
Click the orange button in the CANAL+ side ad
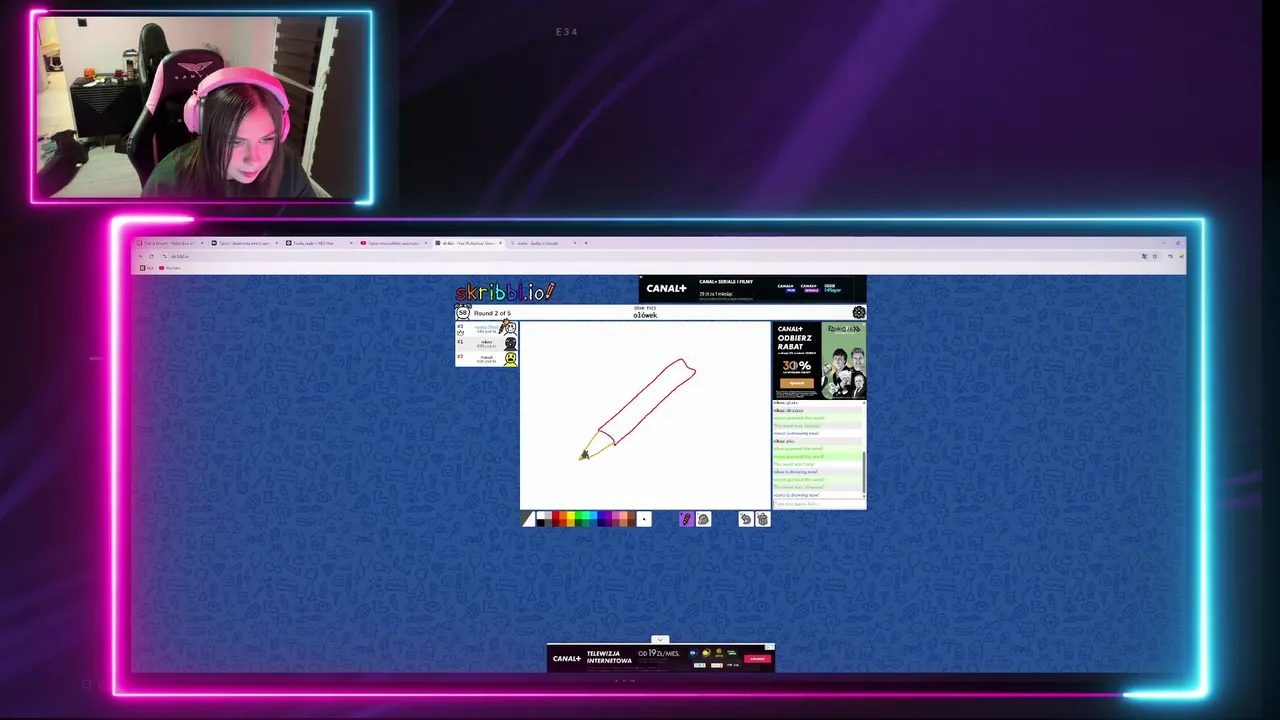click(797, 383)
